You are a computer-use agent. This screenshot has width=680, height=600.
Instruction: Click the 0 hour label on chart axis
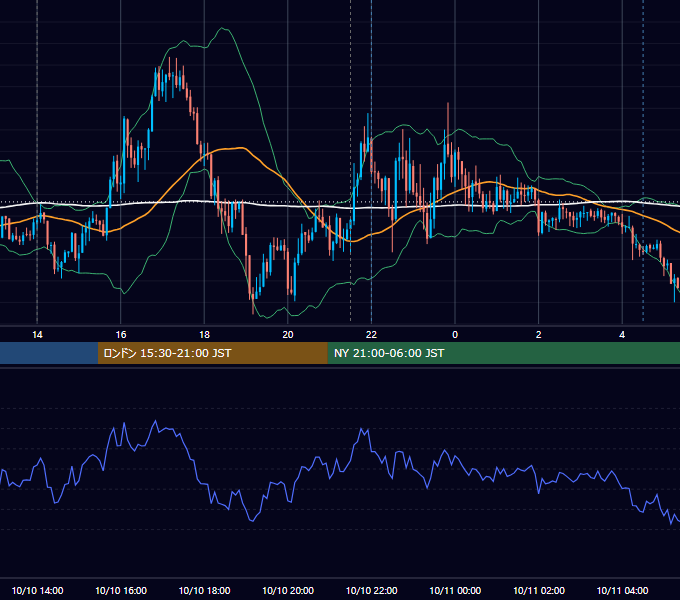(x=455, y=335)
